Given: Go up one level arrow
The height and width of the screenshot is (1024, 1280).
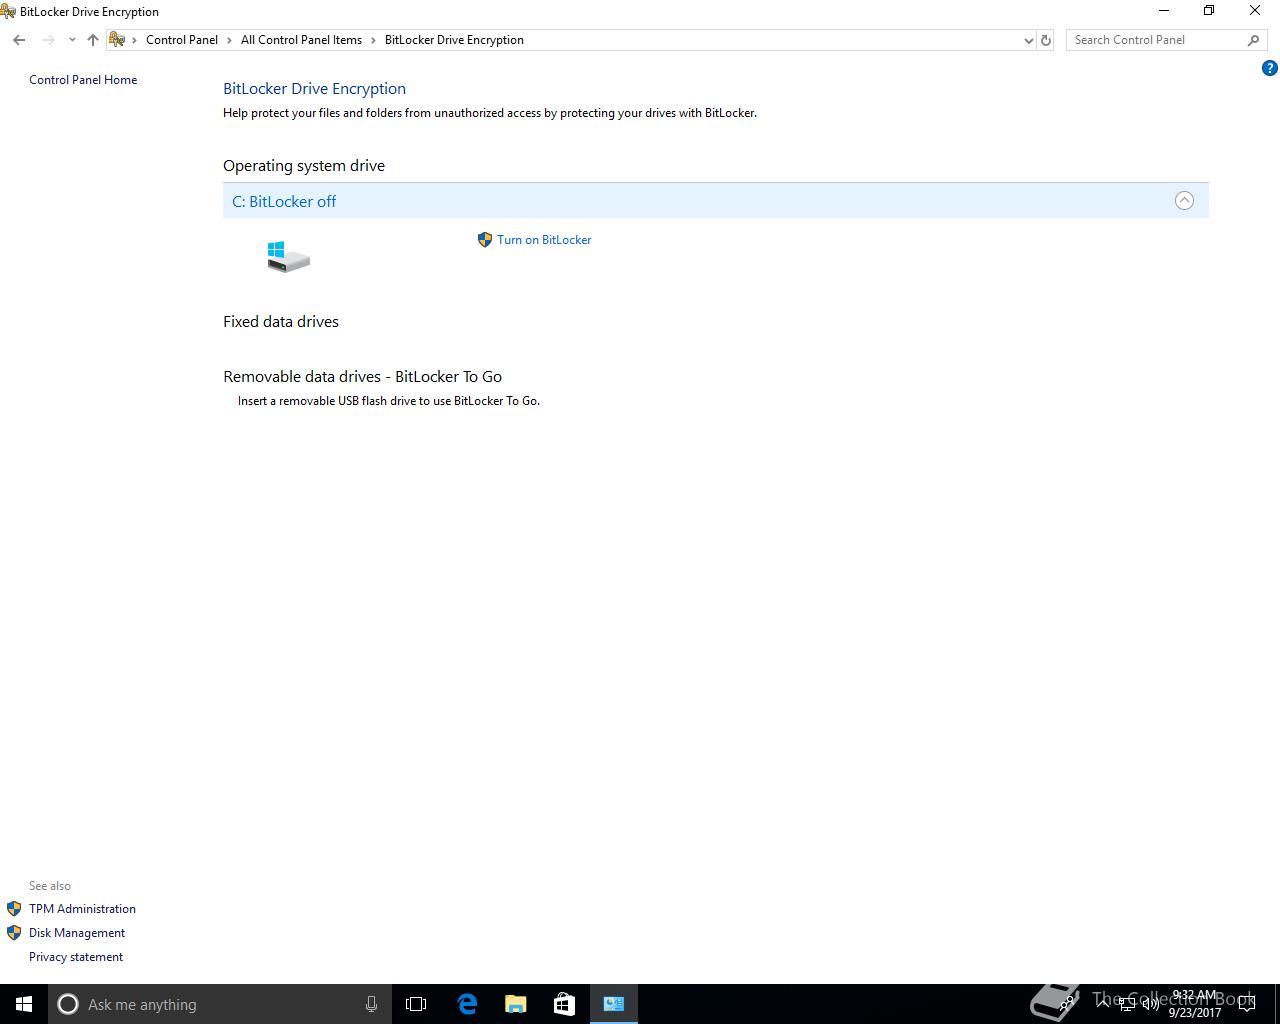Looking at the screenshot, I should [93, 40].
